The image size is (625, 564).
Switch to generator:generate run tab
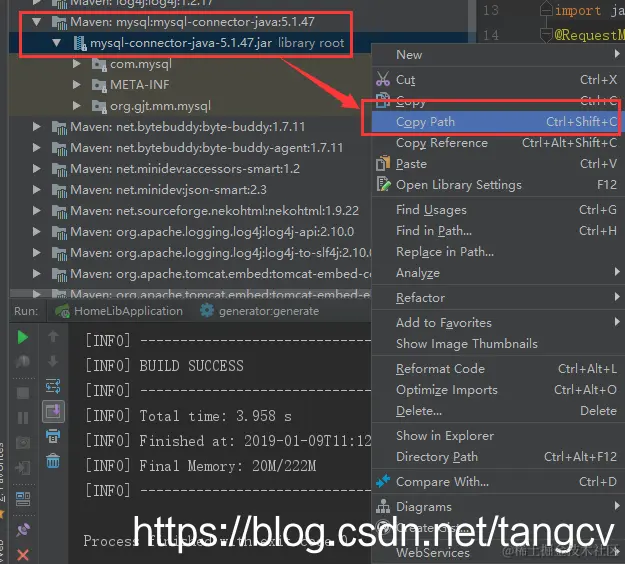(x=259, y=311)
